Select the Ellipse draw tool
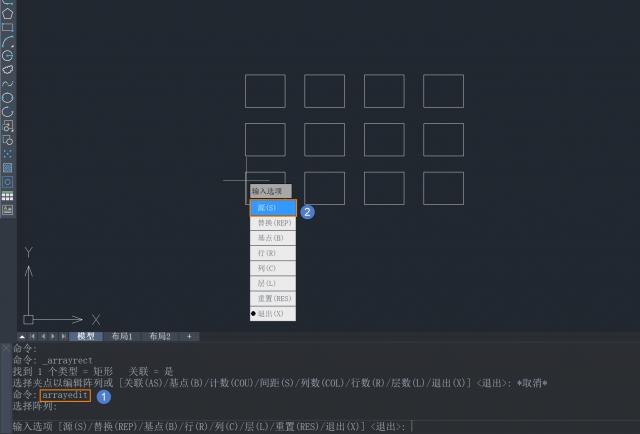This screenshot has width=640, height=434. 7,98
